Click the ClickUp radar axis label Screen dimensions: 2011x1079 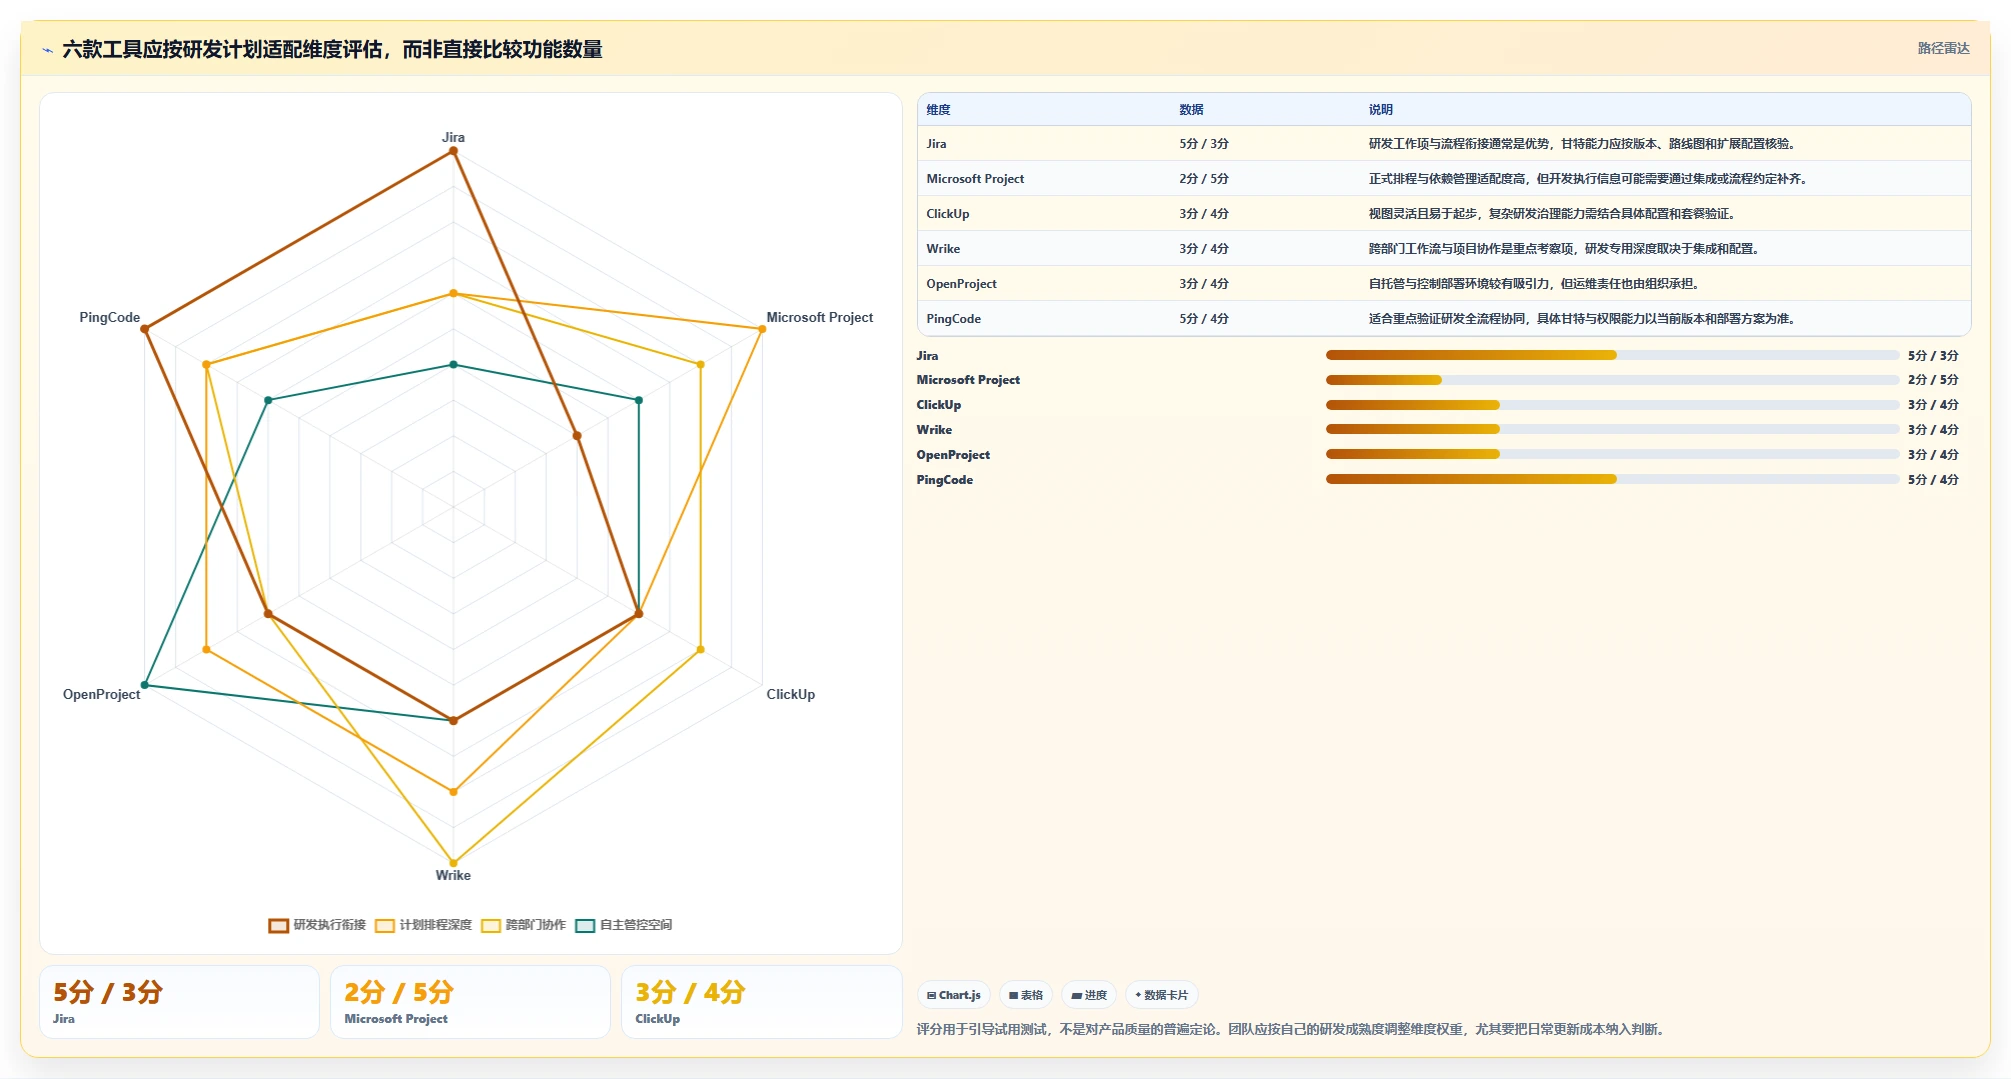tap(790, 694)
